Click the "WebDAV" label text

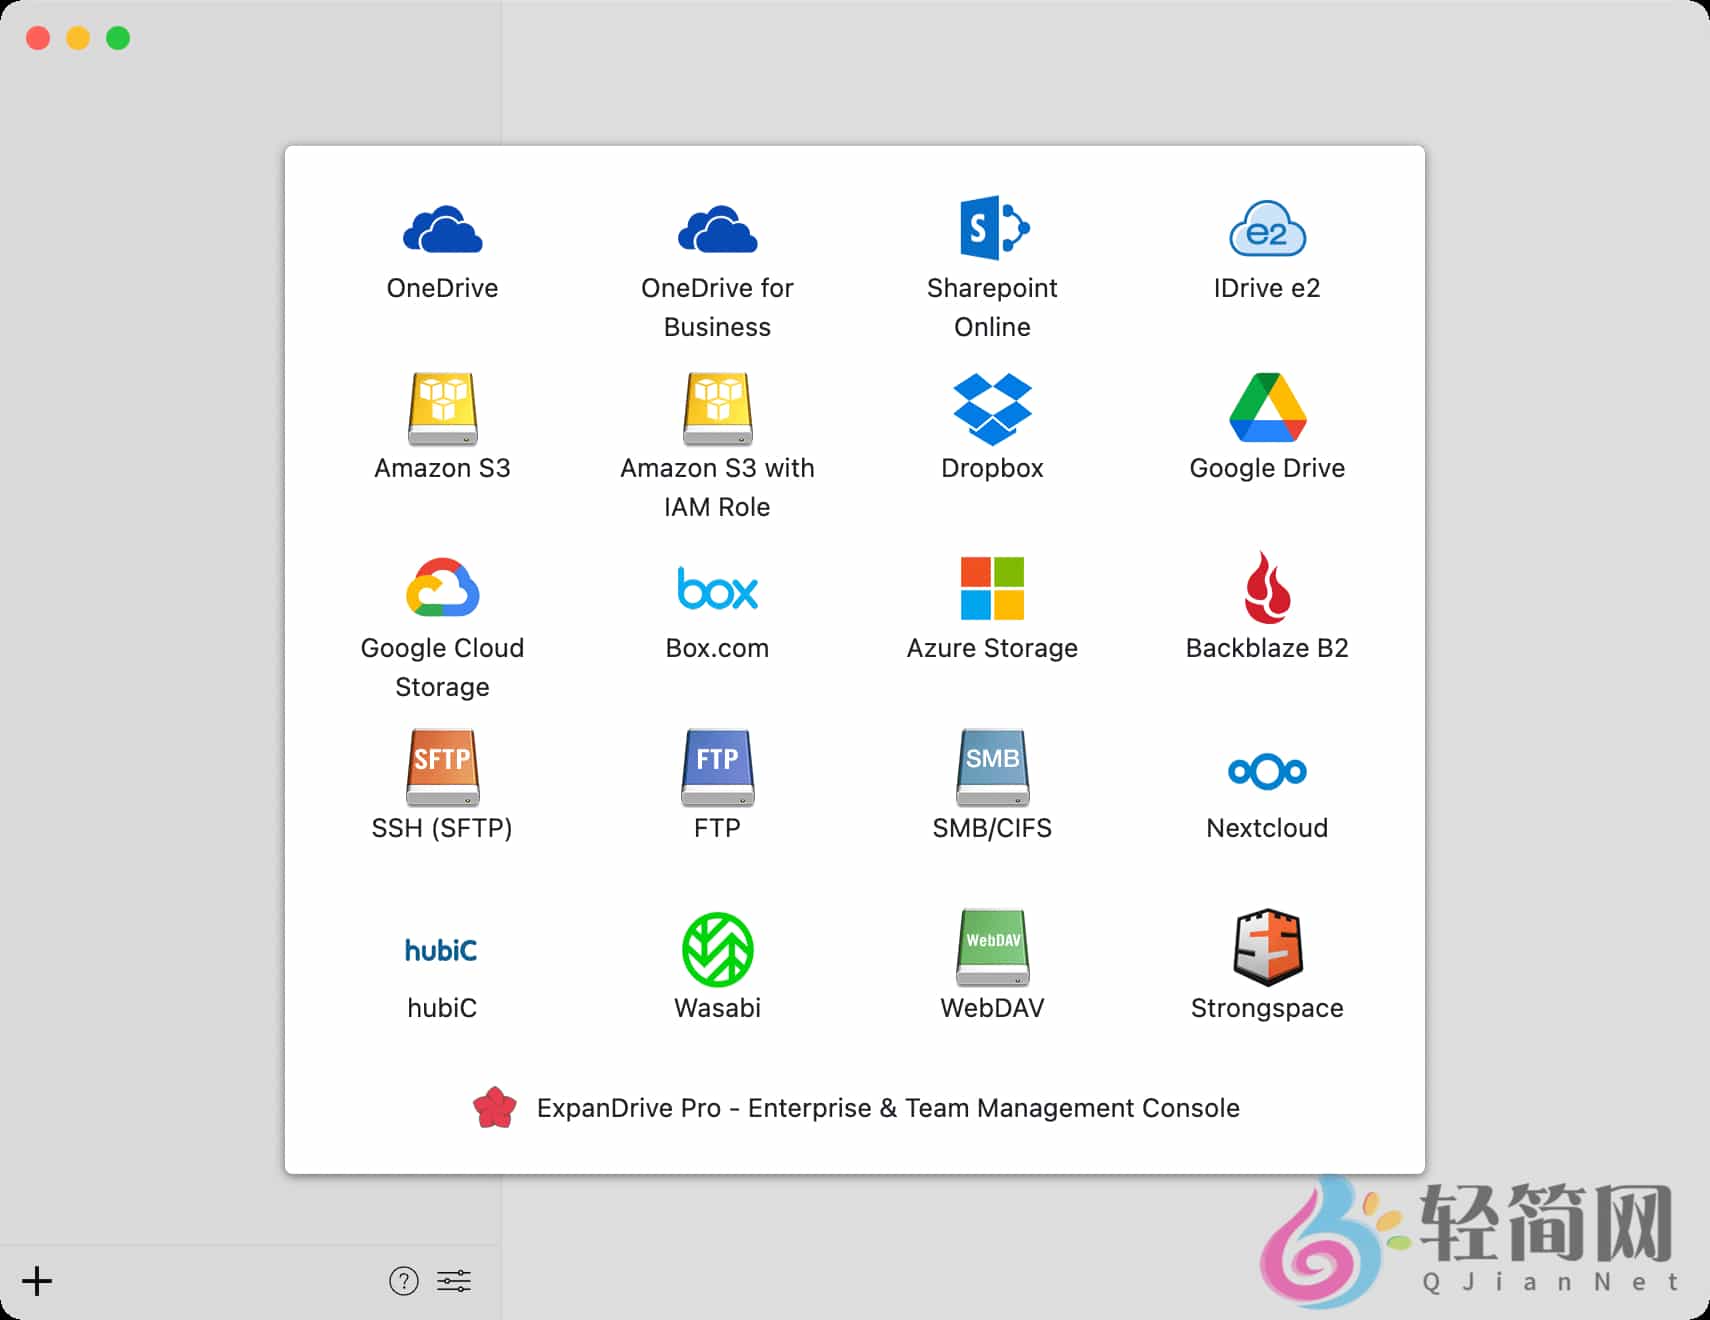coord(992,1008)
